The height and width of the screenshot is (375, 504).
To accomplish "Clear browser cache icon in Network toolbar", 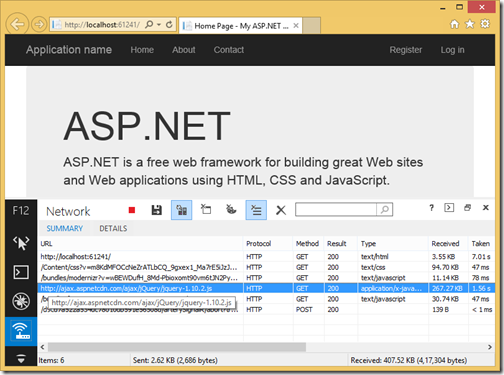I will (x=206, y=210).
